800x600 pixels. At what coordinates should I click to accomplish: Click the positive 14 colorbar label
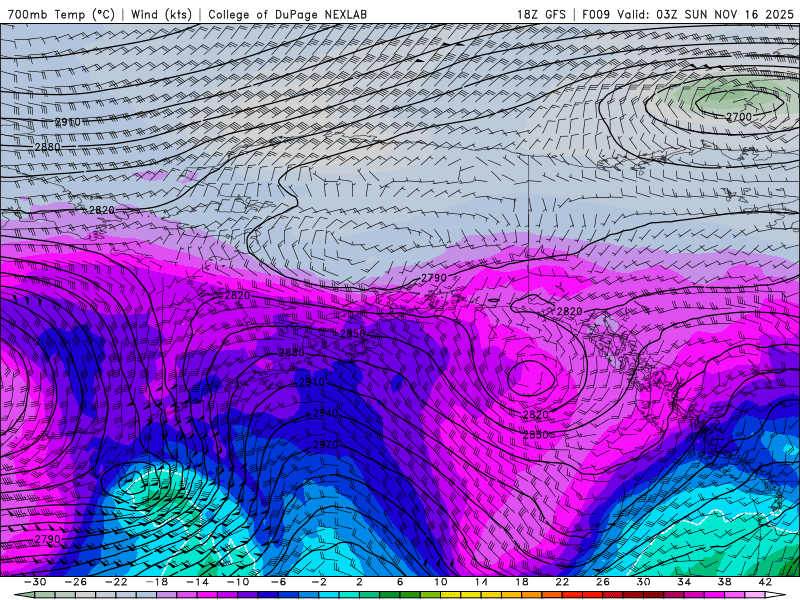click(481, 582)
